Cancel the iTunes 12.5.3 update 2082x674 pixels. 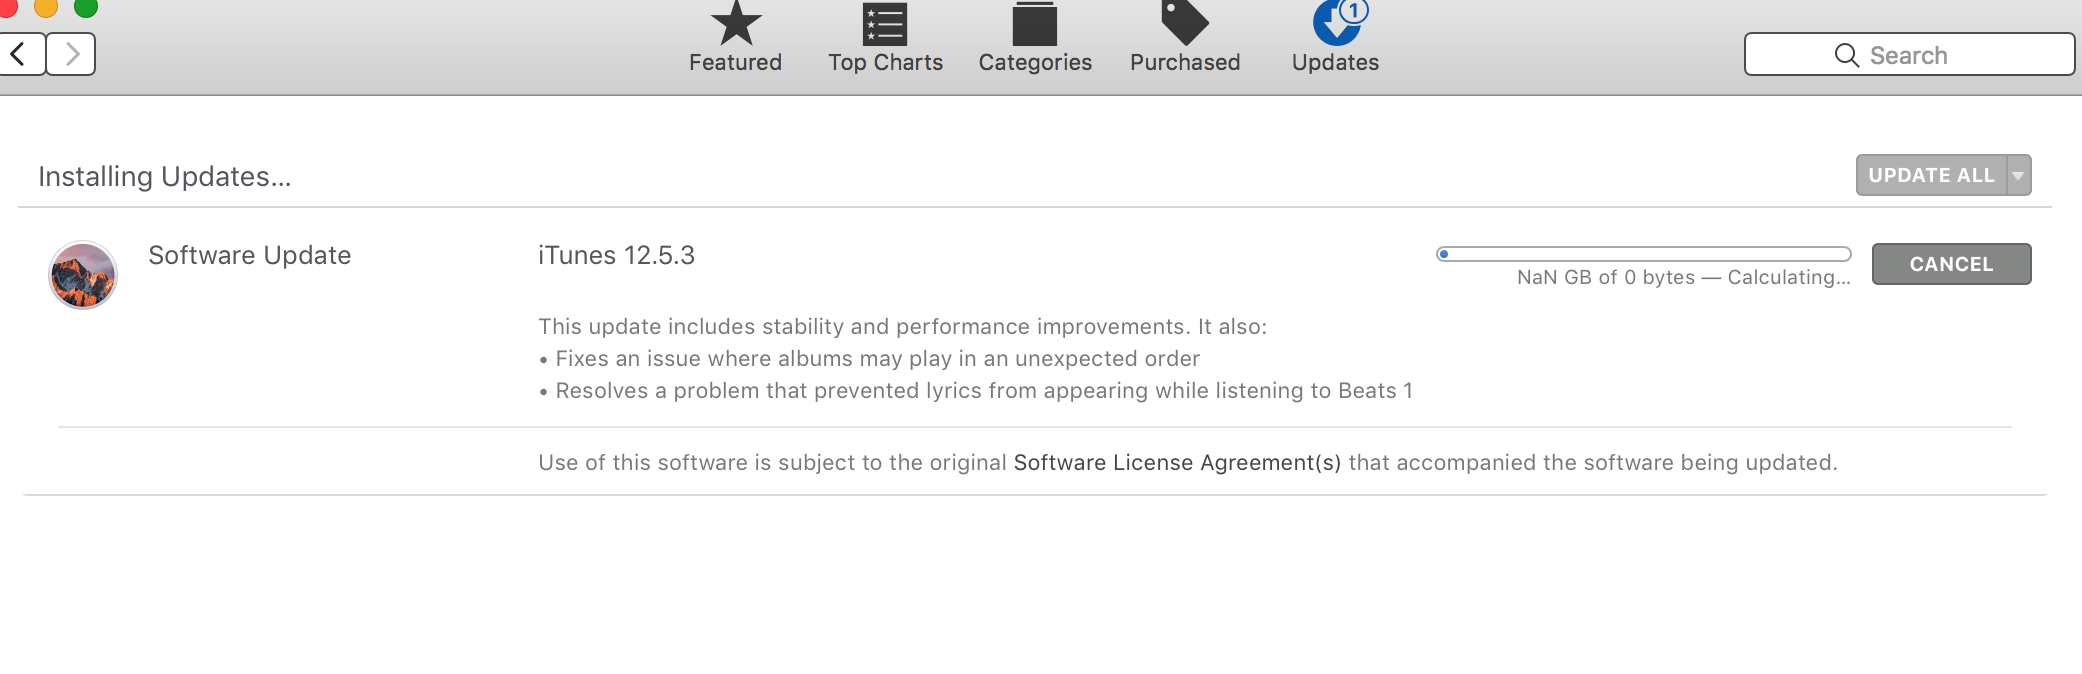coord(1950,263)
